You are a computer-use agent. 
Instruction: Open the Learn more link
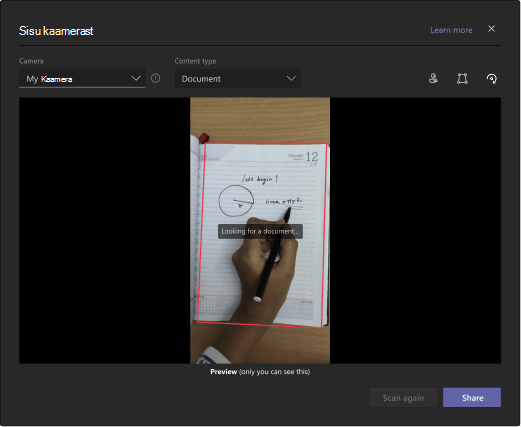click(x=451, y=30)
